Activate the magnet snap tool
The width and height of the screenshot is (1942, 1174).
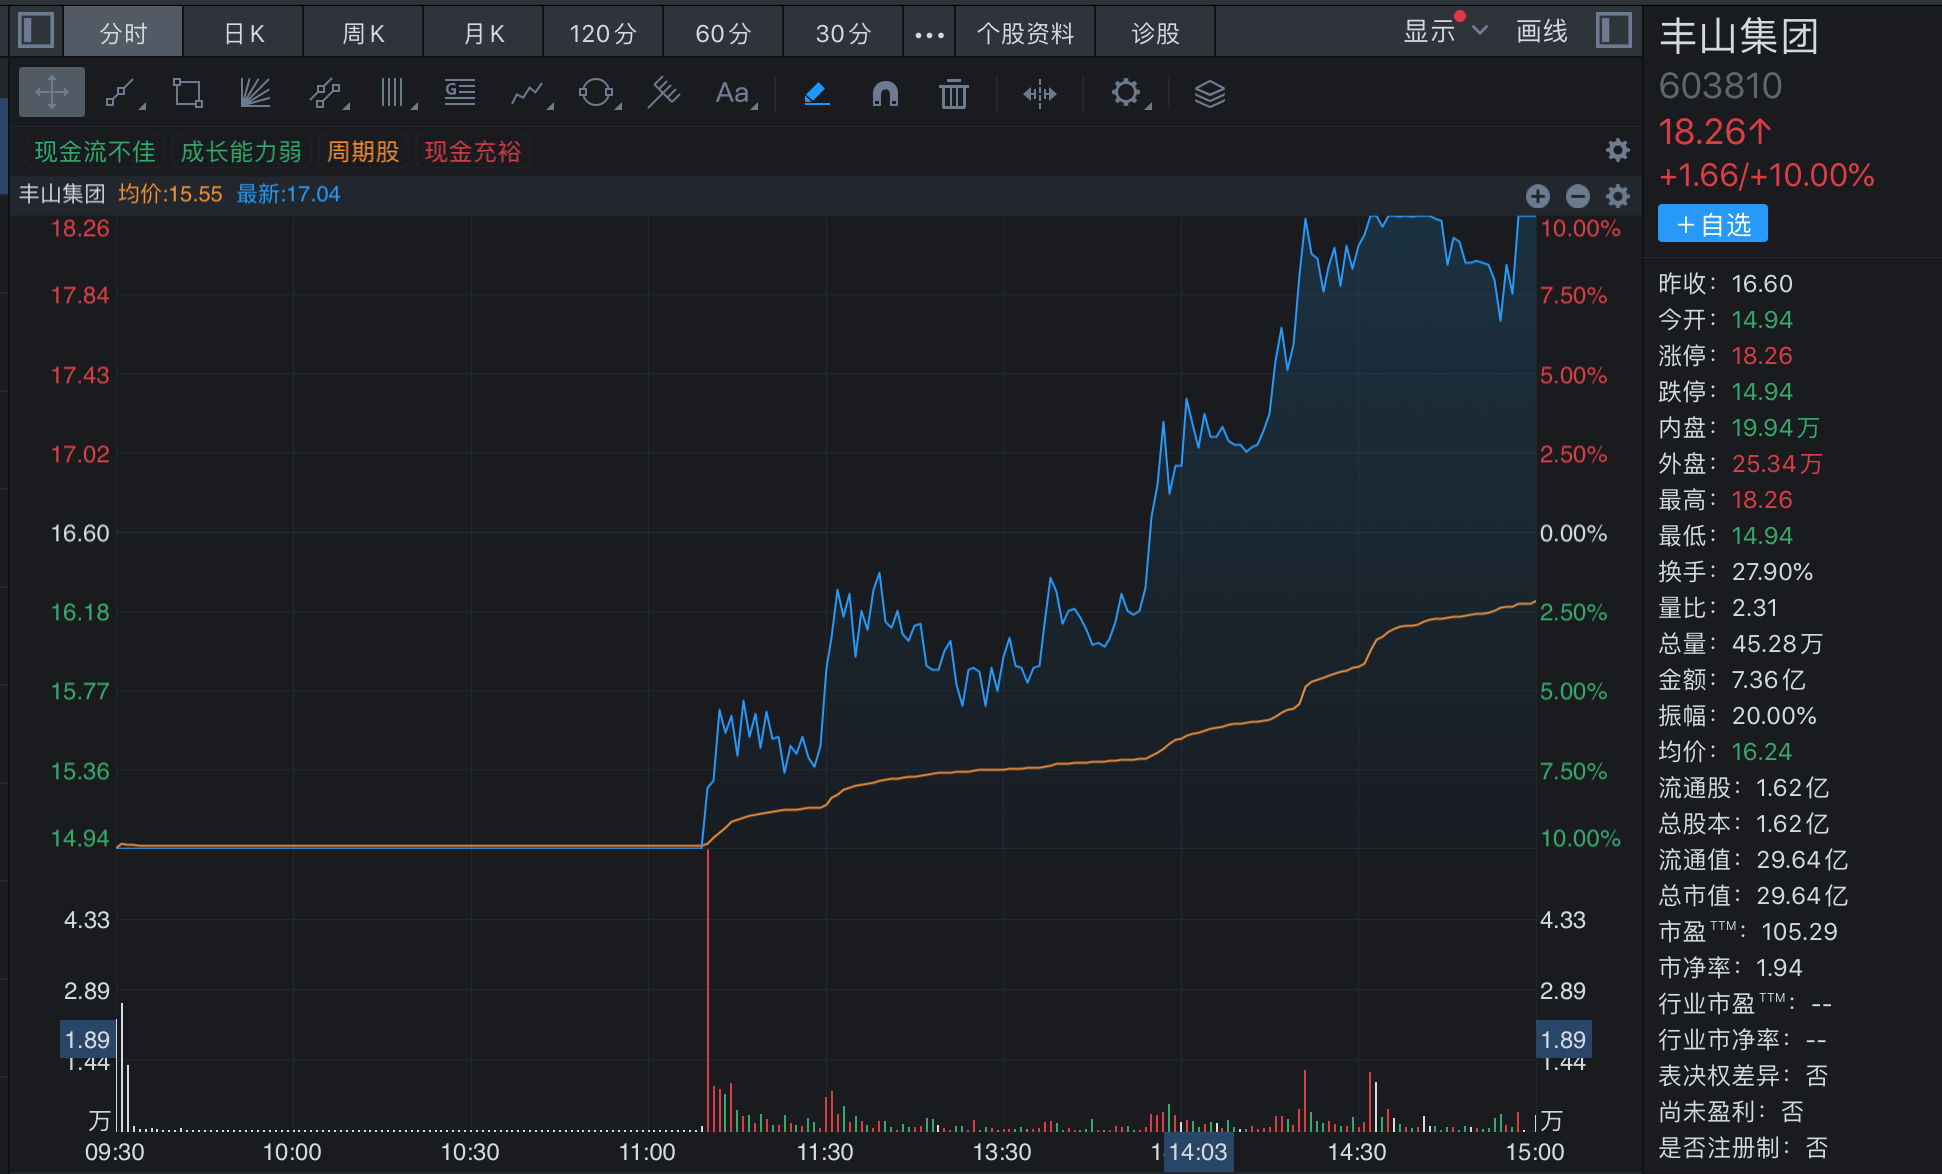click(885, 94)
